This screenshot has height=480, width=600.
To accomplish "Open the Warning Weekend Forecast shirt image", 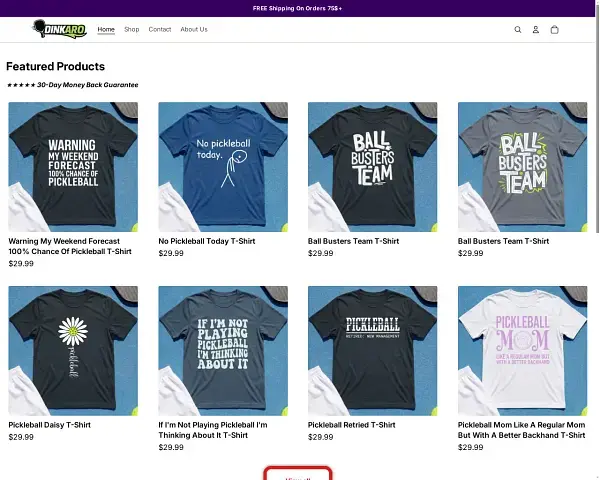I will click(73, 167).
